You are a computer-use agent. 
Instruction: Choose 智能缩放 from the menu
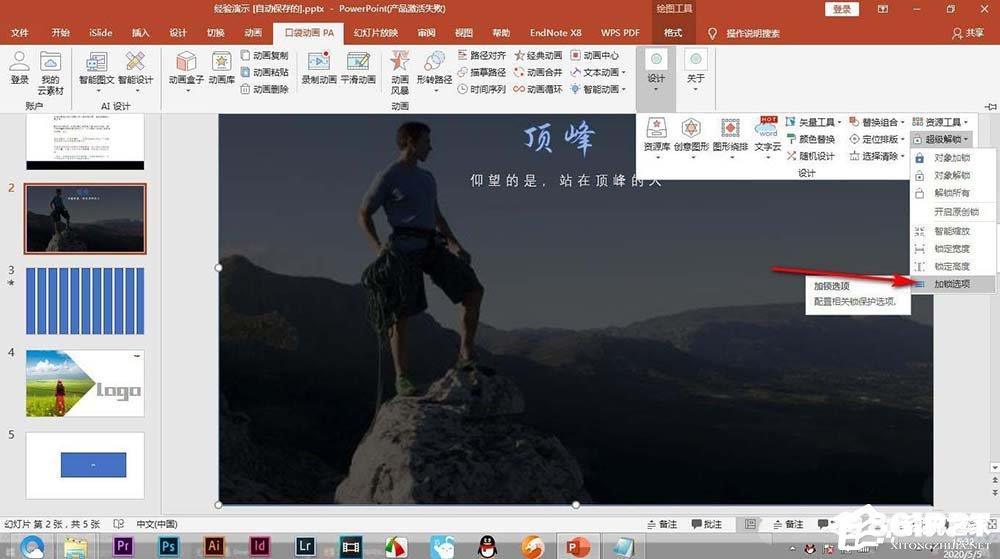tap(953, 231)
